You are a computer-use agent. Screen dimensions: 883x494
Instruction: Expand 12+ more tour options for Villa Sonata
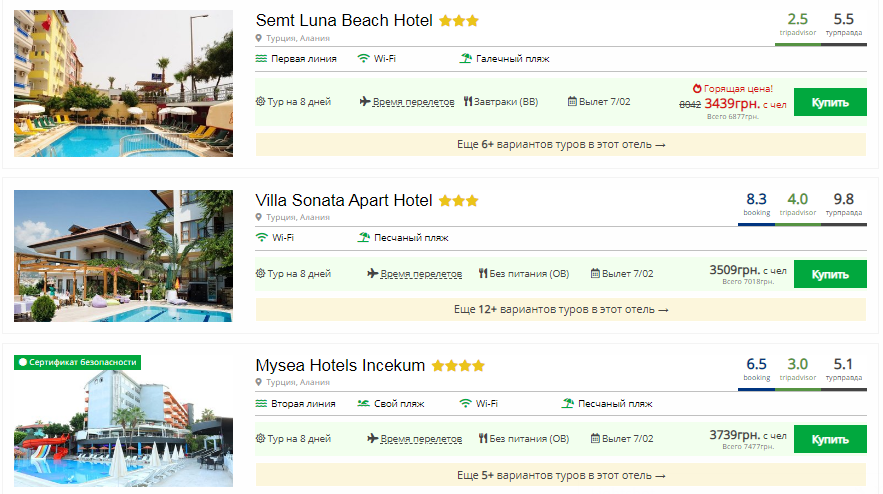[x=561, y=309]
